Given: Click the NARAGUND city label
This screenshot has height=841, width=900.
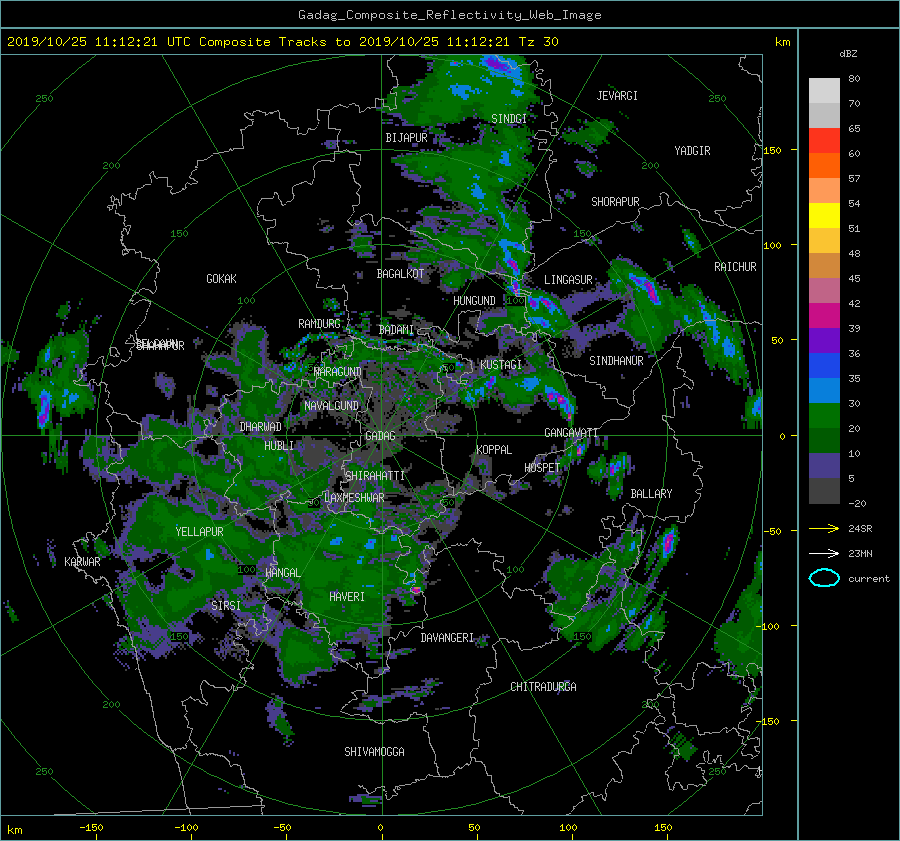Looking at the screenshot, I should [338, 372].
